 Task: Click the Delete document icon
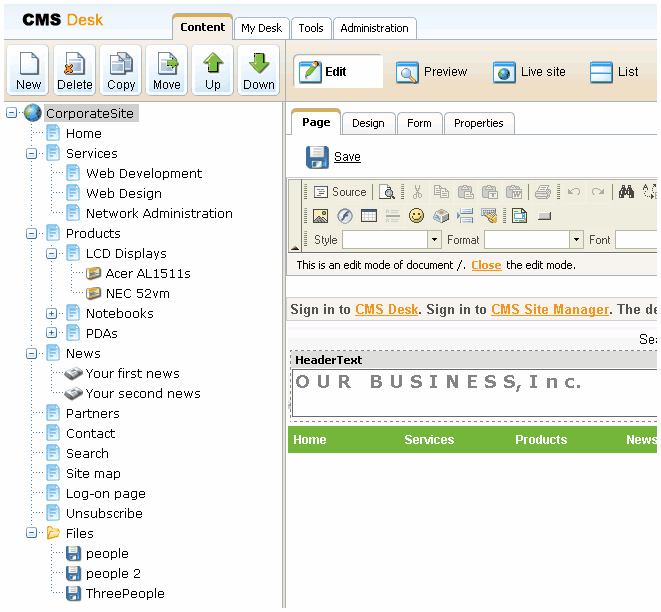point(74,71)
